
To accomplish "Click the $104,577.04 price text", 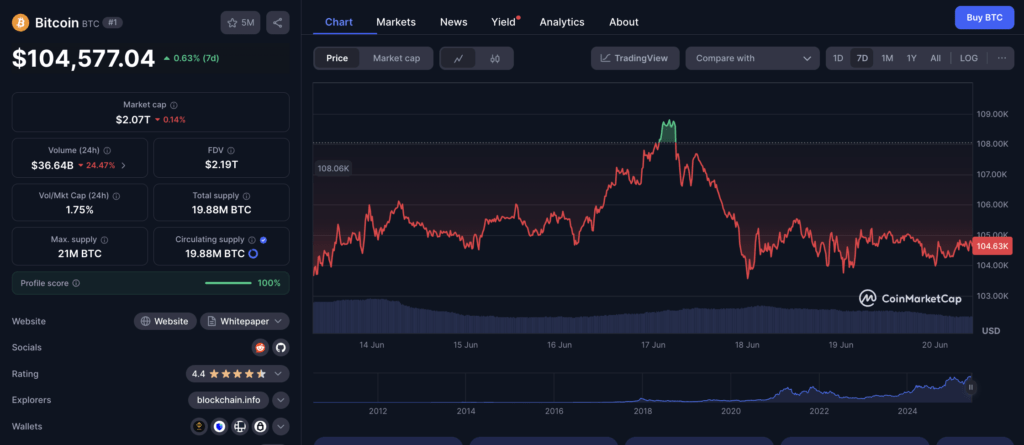I will [84, 59].
